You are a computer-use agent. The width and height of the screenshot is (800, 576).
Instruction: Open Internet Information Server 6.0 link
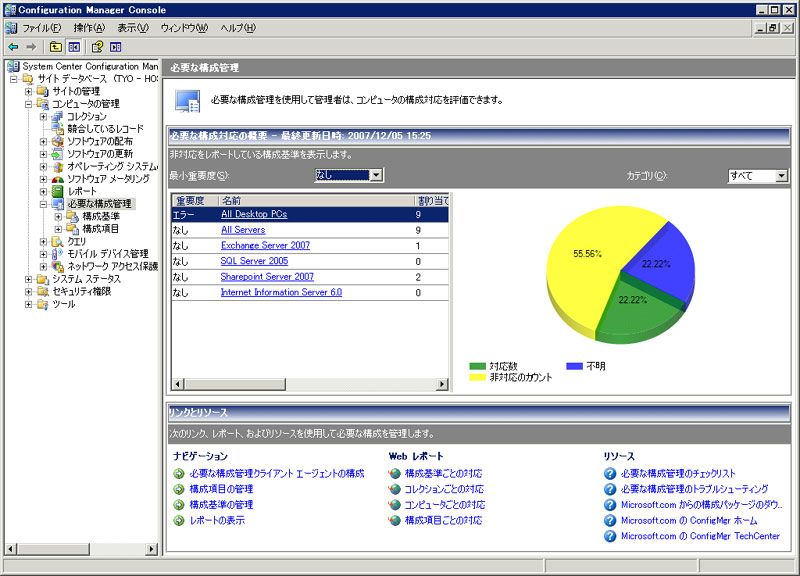click(281, 292)
